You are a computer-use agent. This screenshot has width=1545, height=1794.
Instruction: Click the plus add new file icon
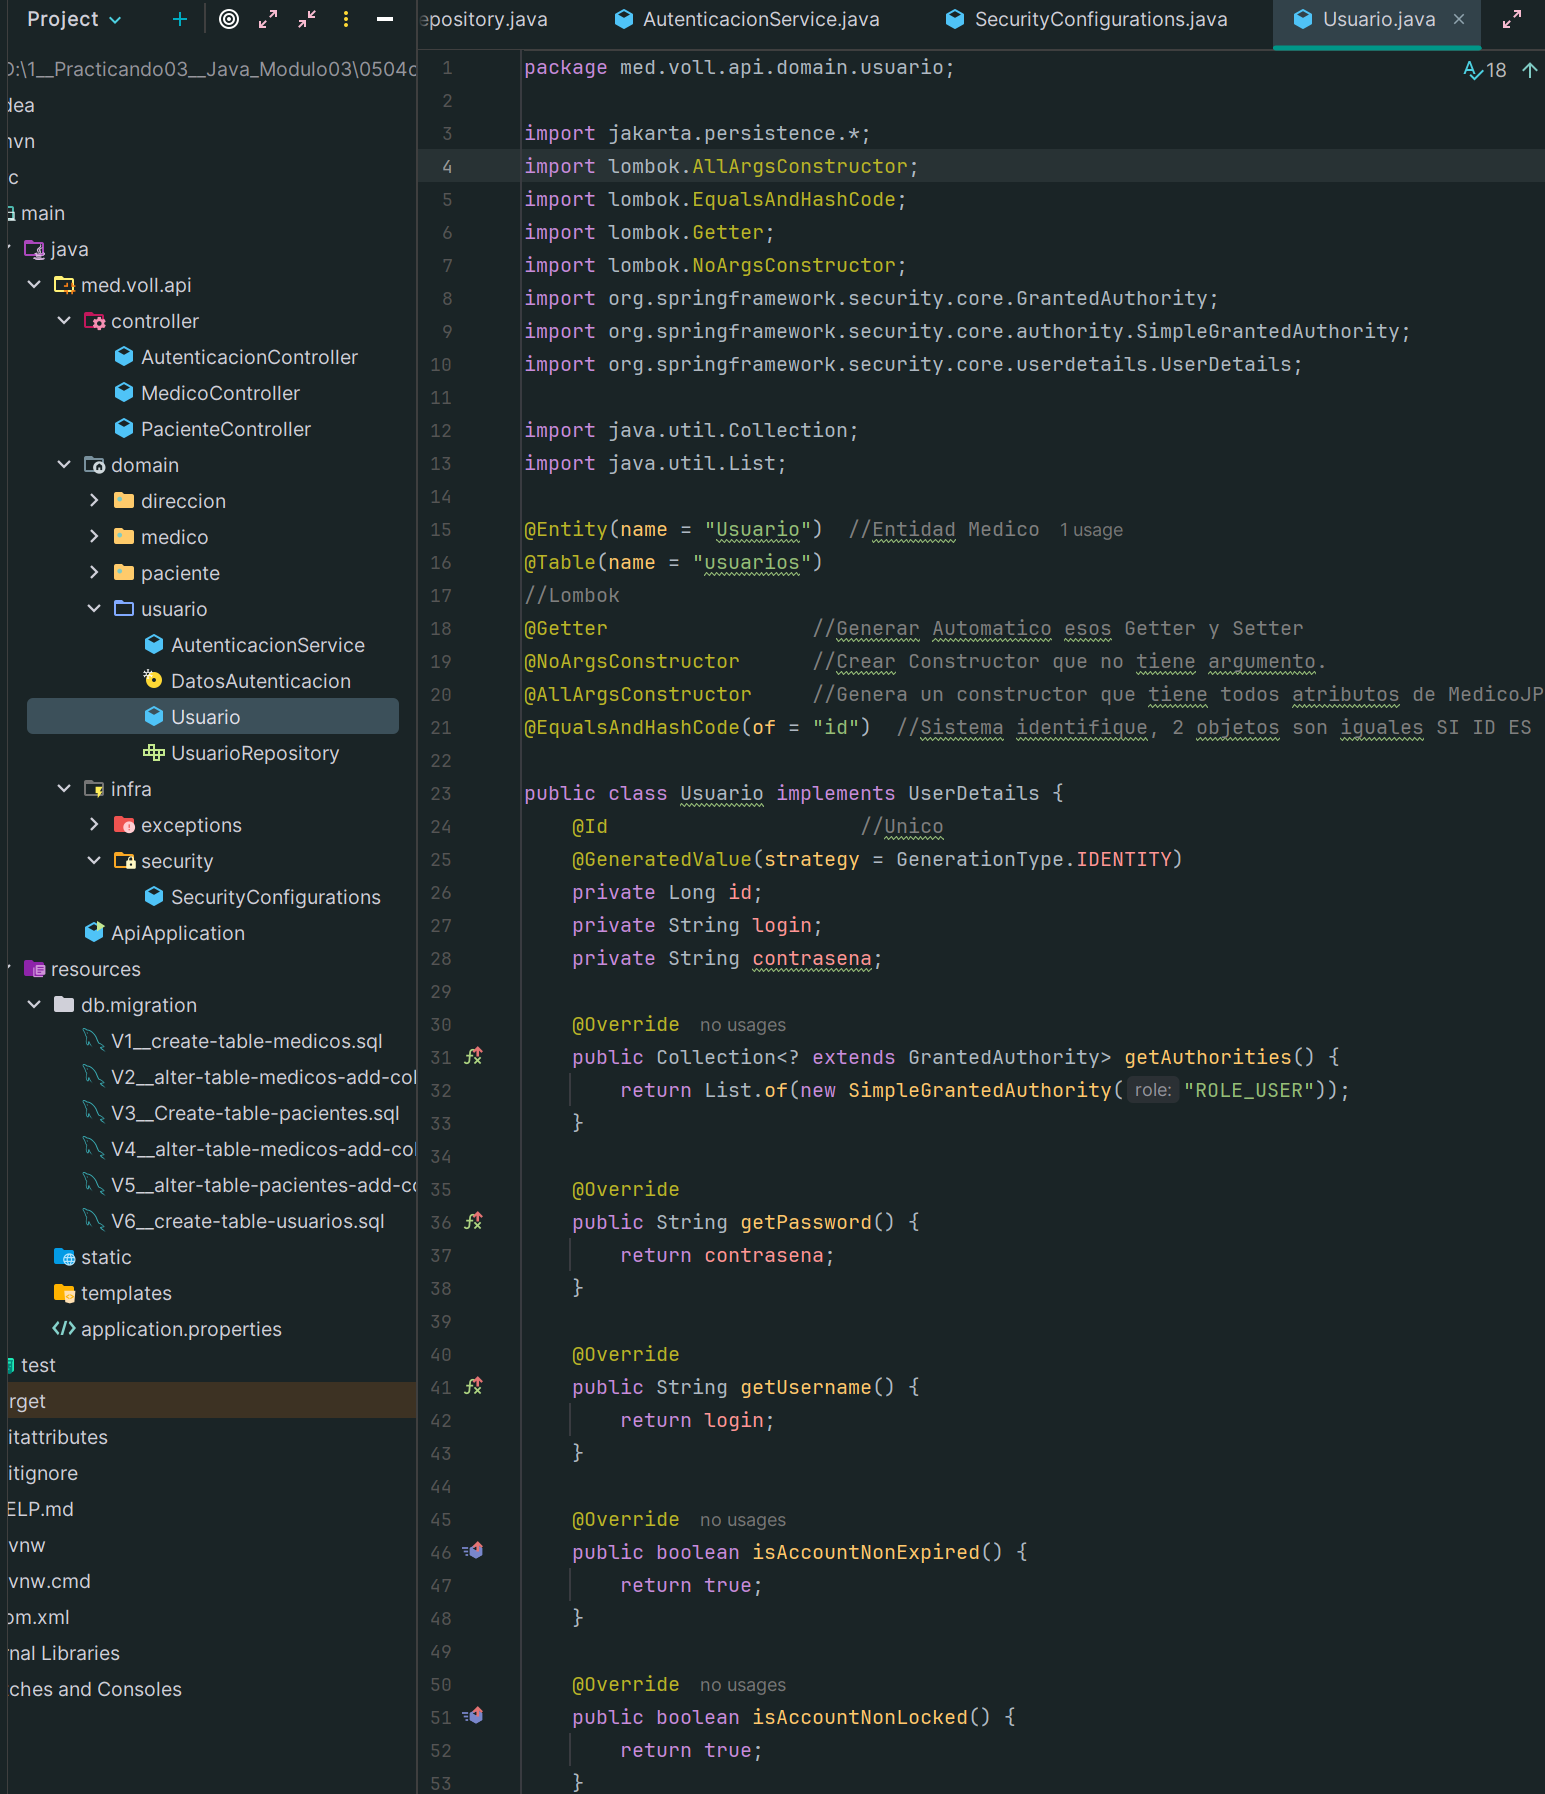pyautogui.click(x=180, y=19)
